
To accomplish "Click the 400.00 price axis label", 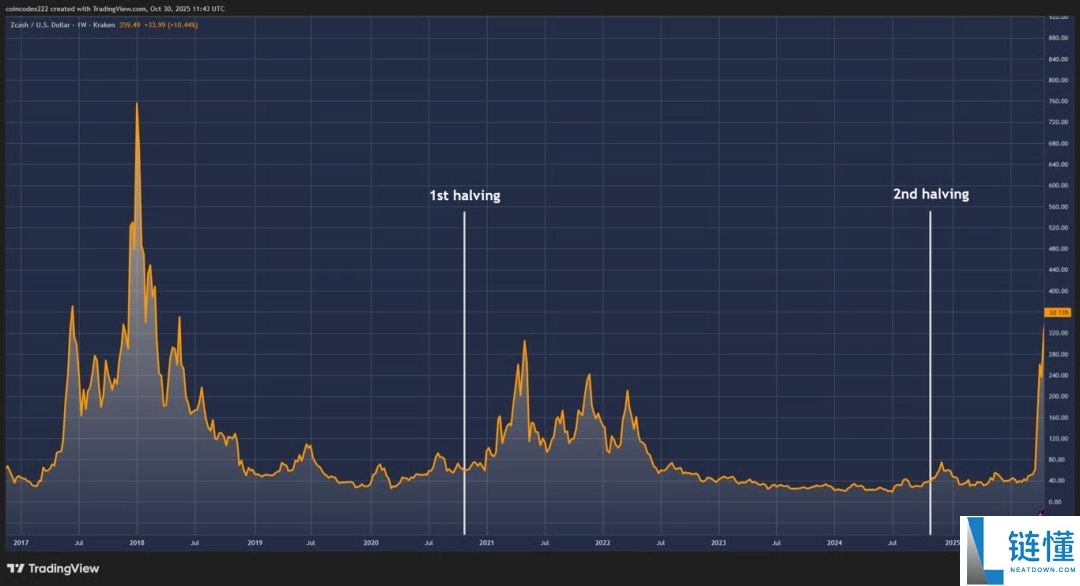I will point(1057,291).
